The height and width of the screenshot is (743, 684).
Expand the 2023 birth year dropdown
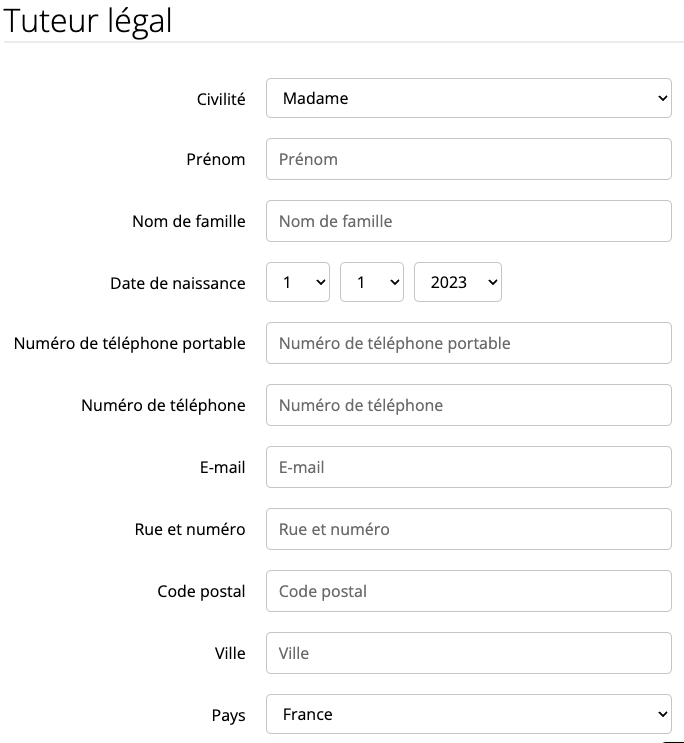(458, 282)
